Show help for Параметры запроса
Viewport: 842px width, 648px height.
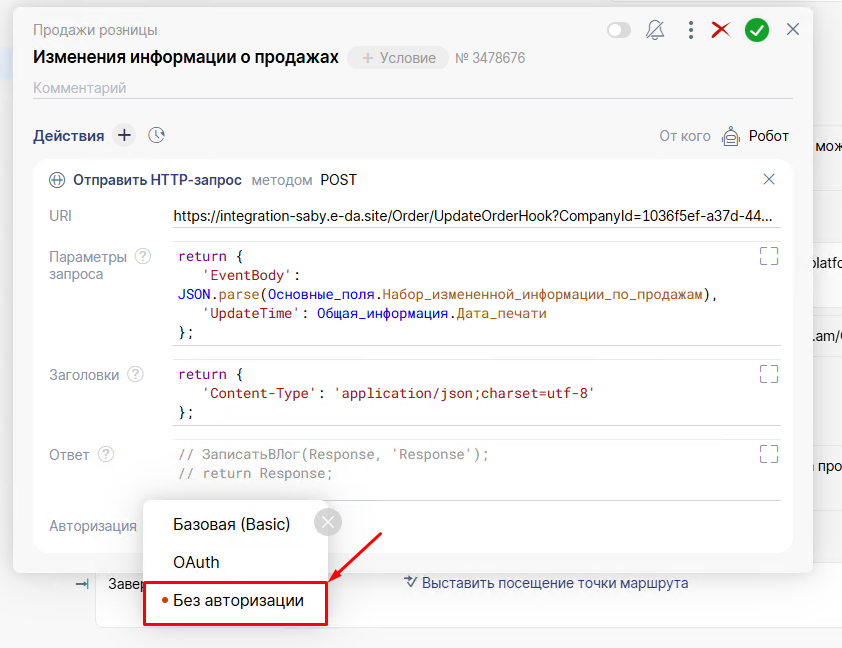143,256
